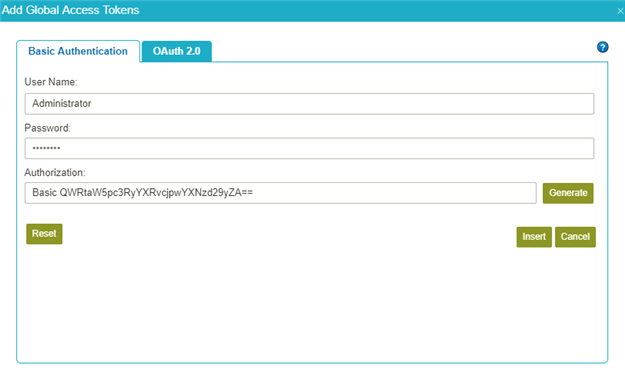Click the 'User Name:' label
Screen dimensions: 625x381
pyautogui.click(x=51, y=82)
